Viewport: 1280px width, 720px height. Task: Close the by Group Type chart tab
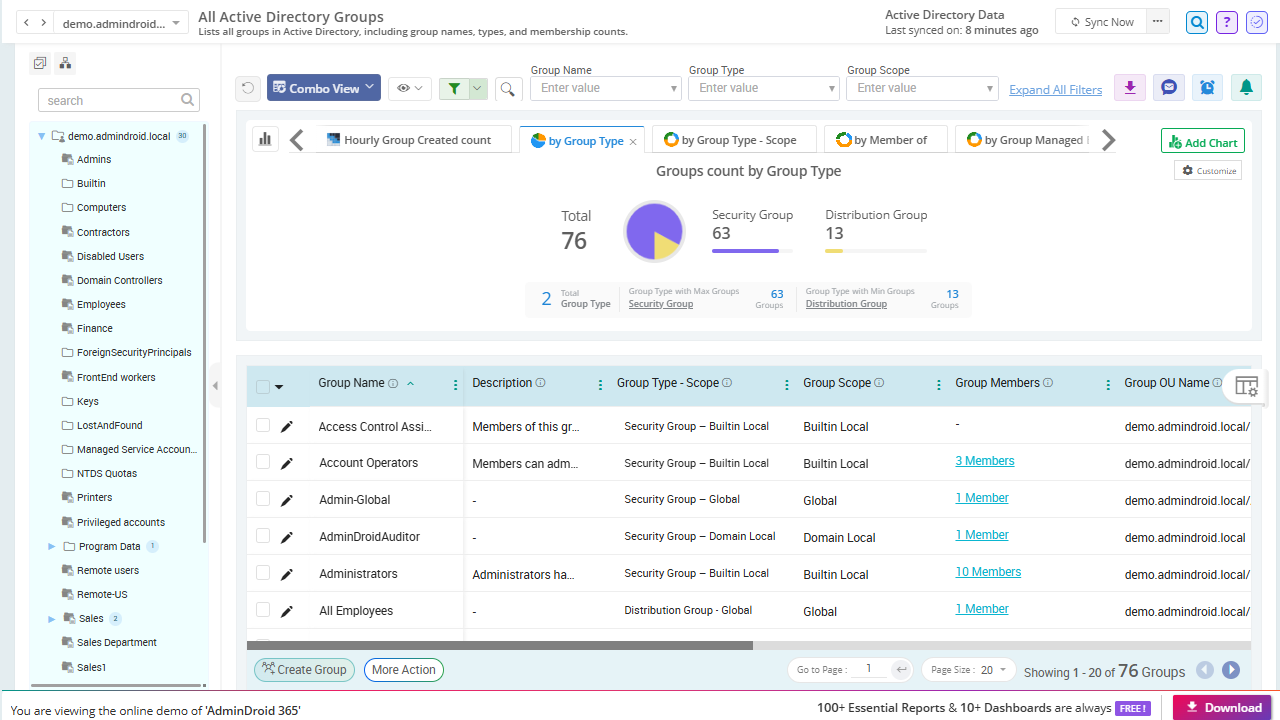(x=633, y=142)
